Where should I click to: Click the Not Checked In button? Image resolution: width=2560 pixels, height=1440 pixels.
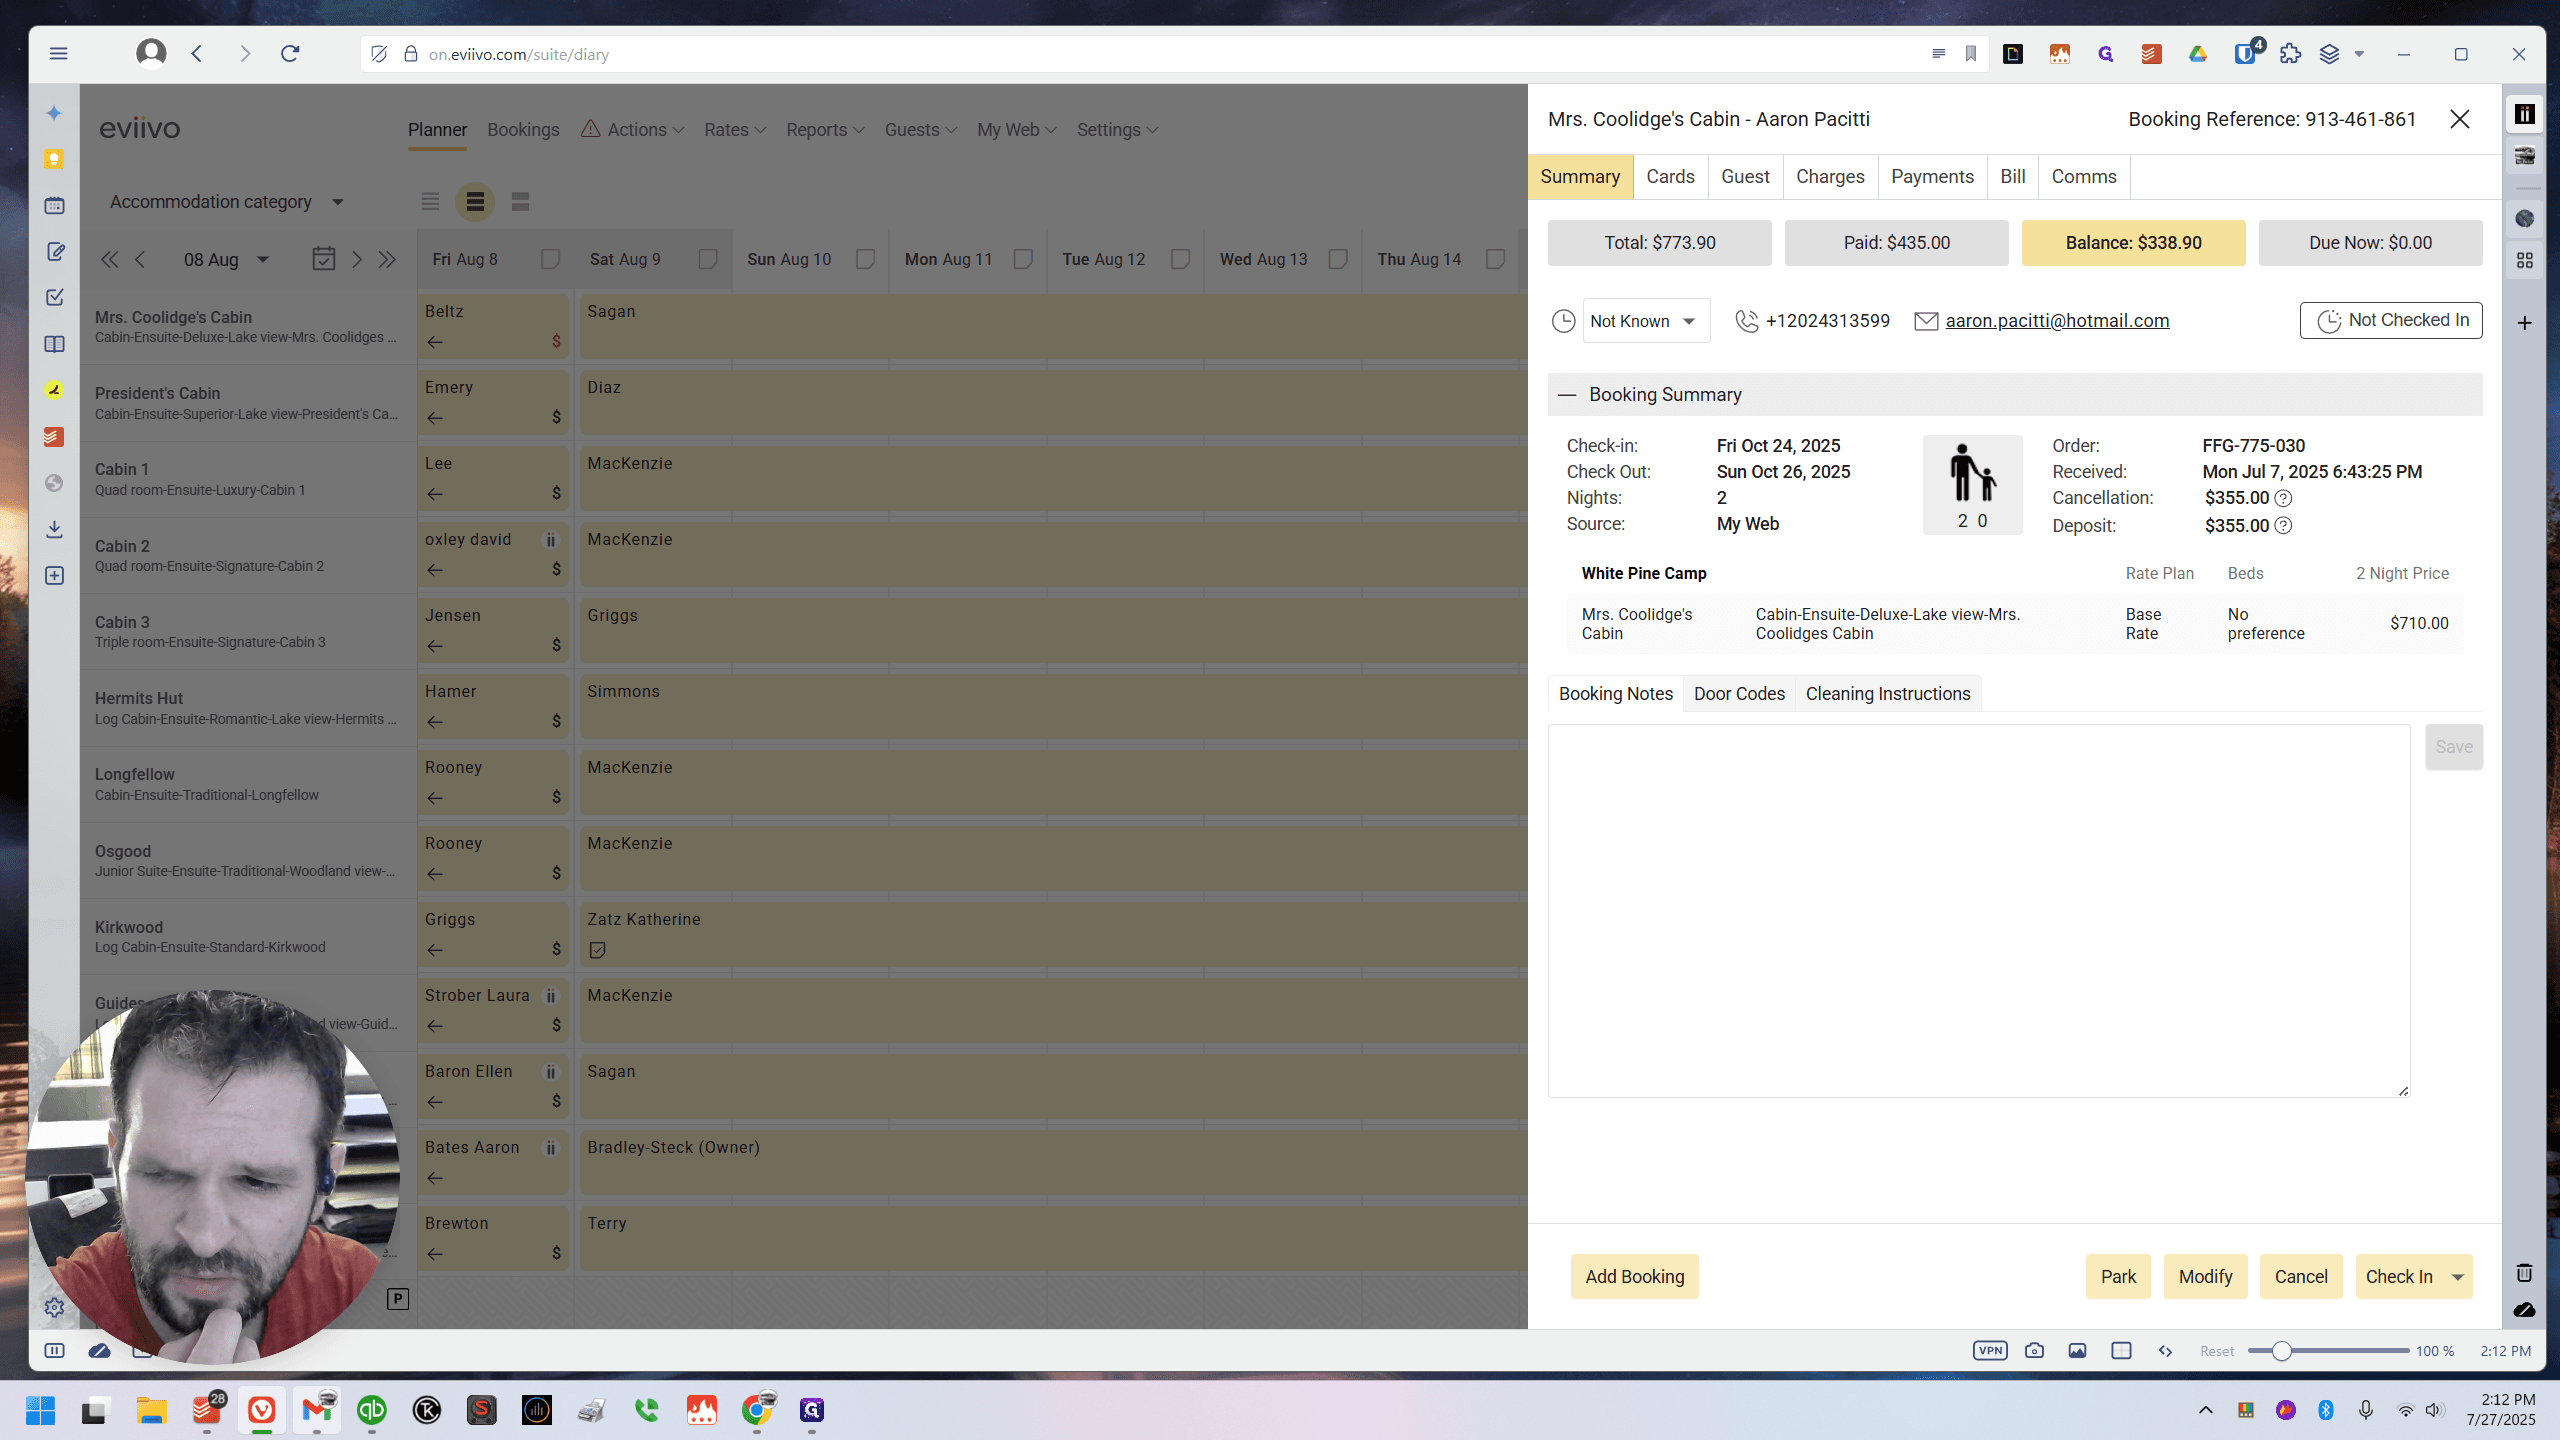point(2391,320)
